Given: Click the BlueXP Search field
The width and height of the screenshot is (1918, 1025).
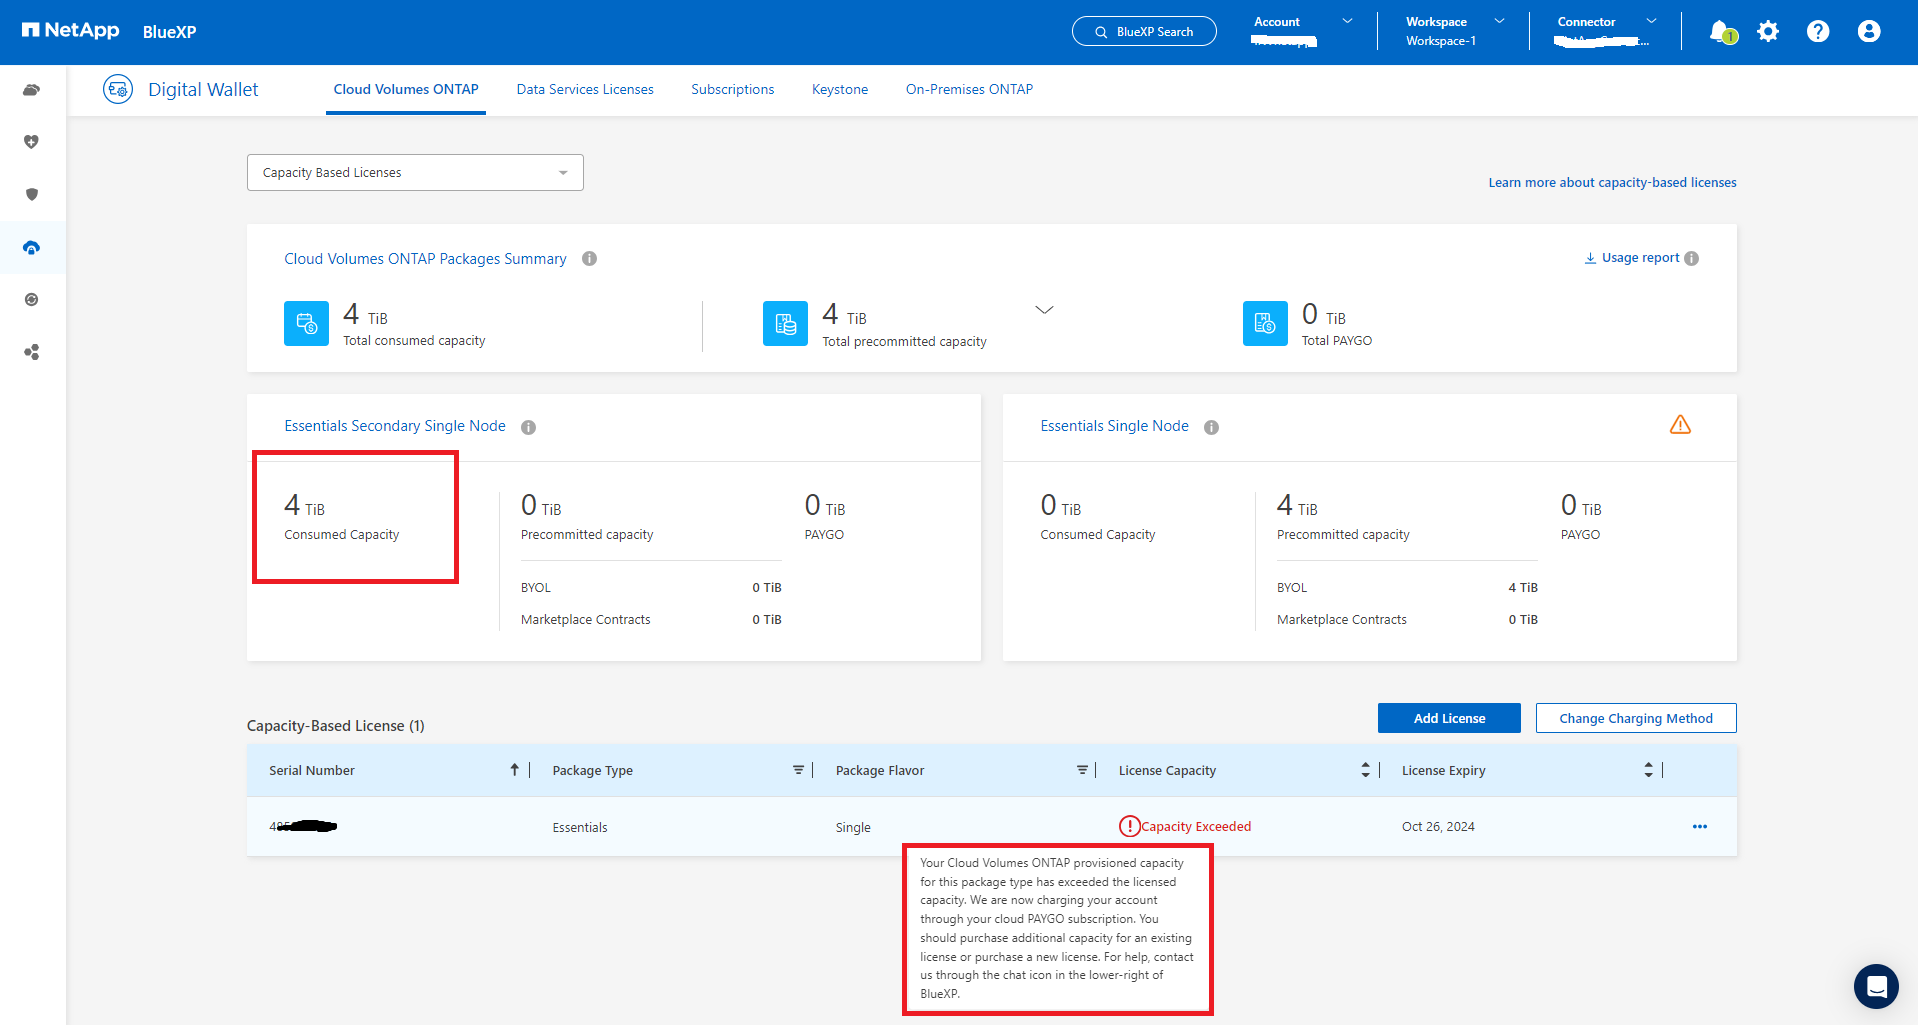Looking at the screenshot, I should (x=1144, y=32).
